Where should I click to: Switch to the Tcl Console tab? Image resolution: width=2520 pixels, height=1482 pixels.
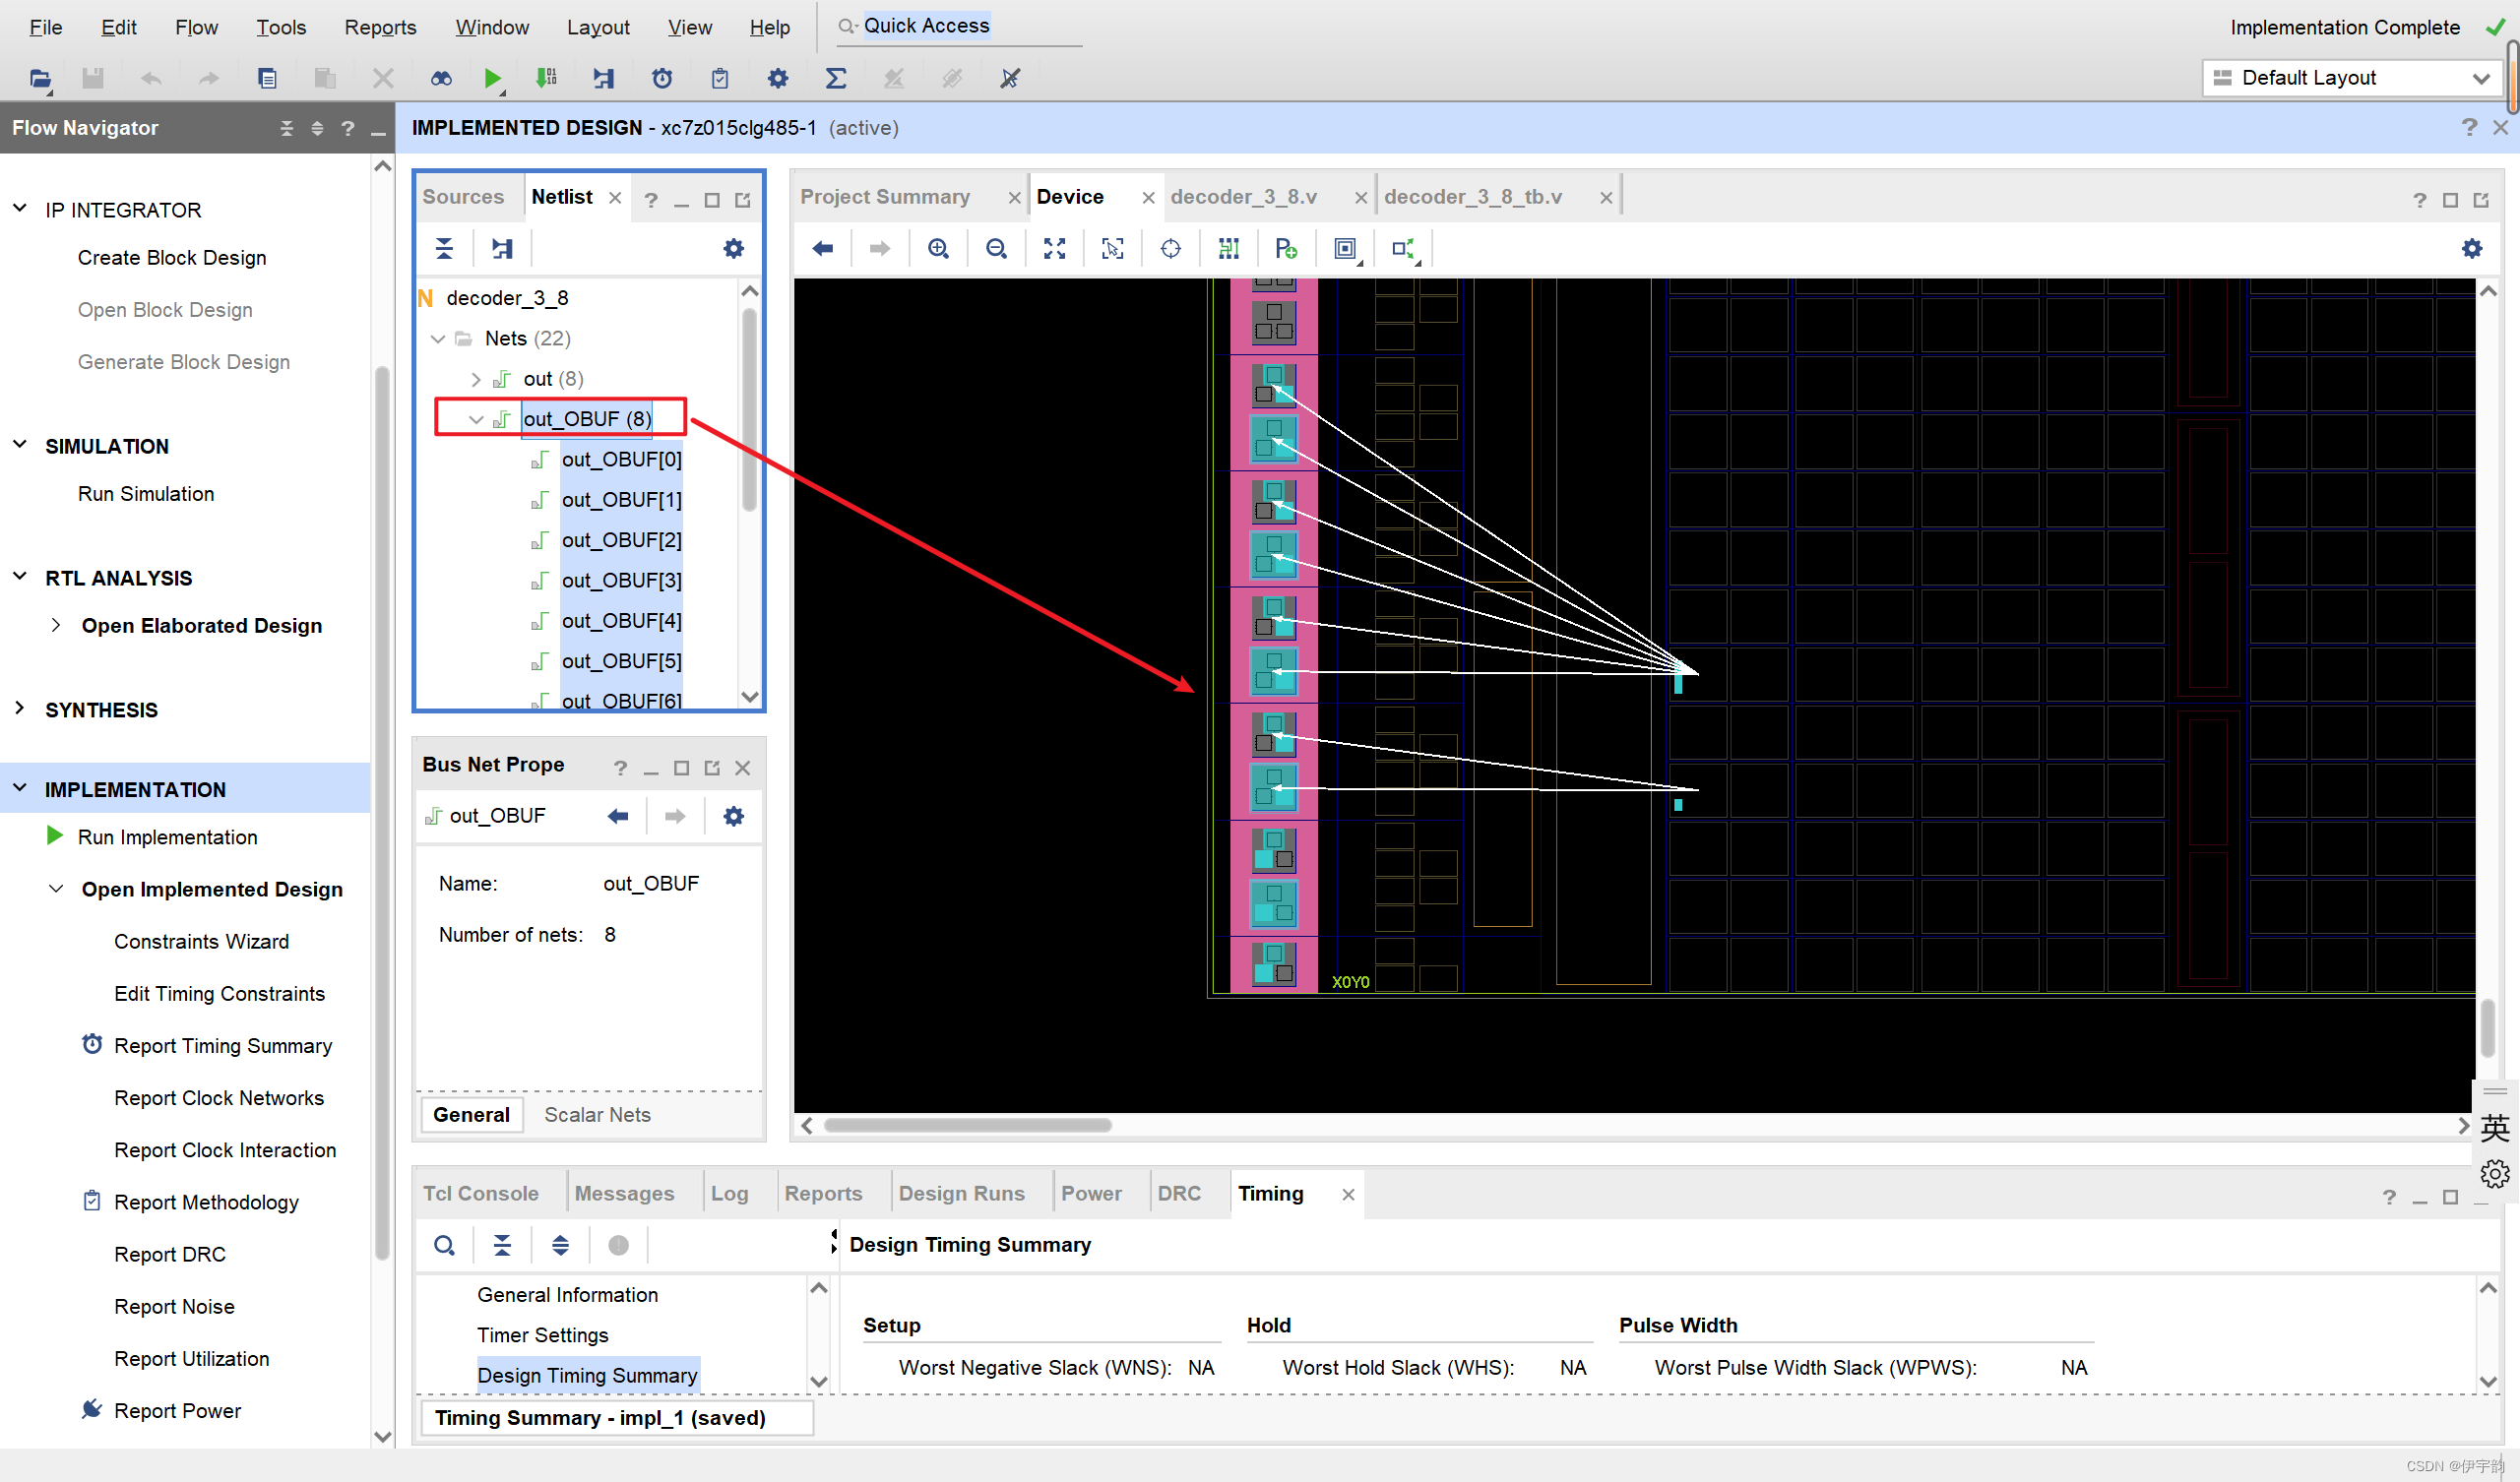click(x=481, y=1193)
